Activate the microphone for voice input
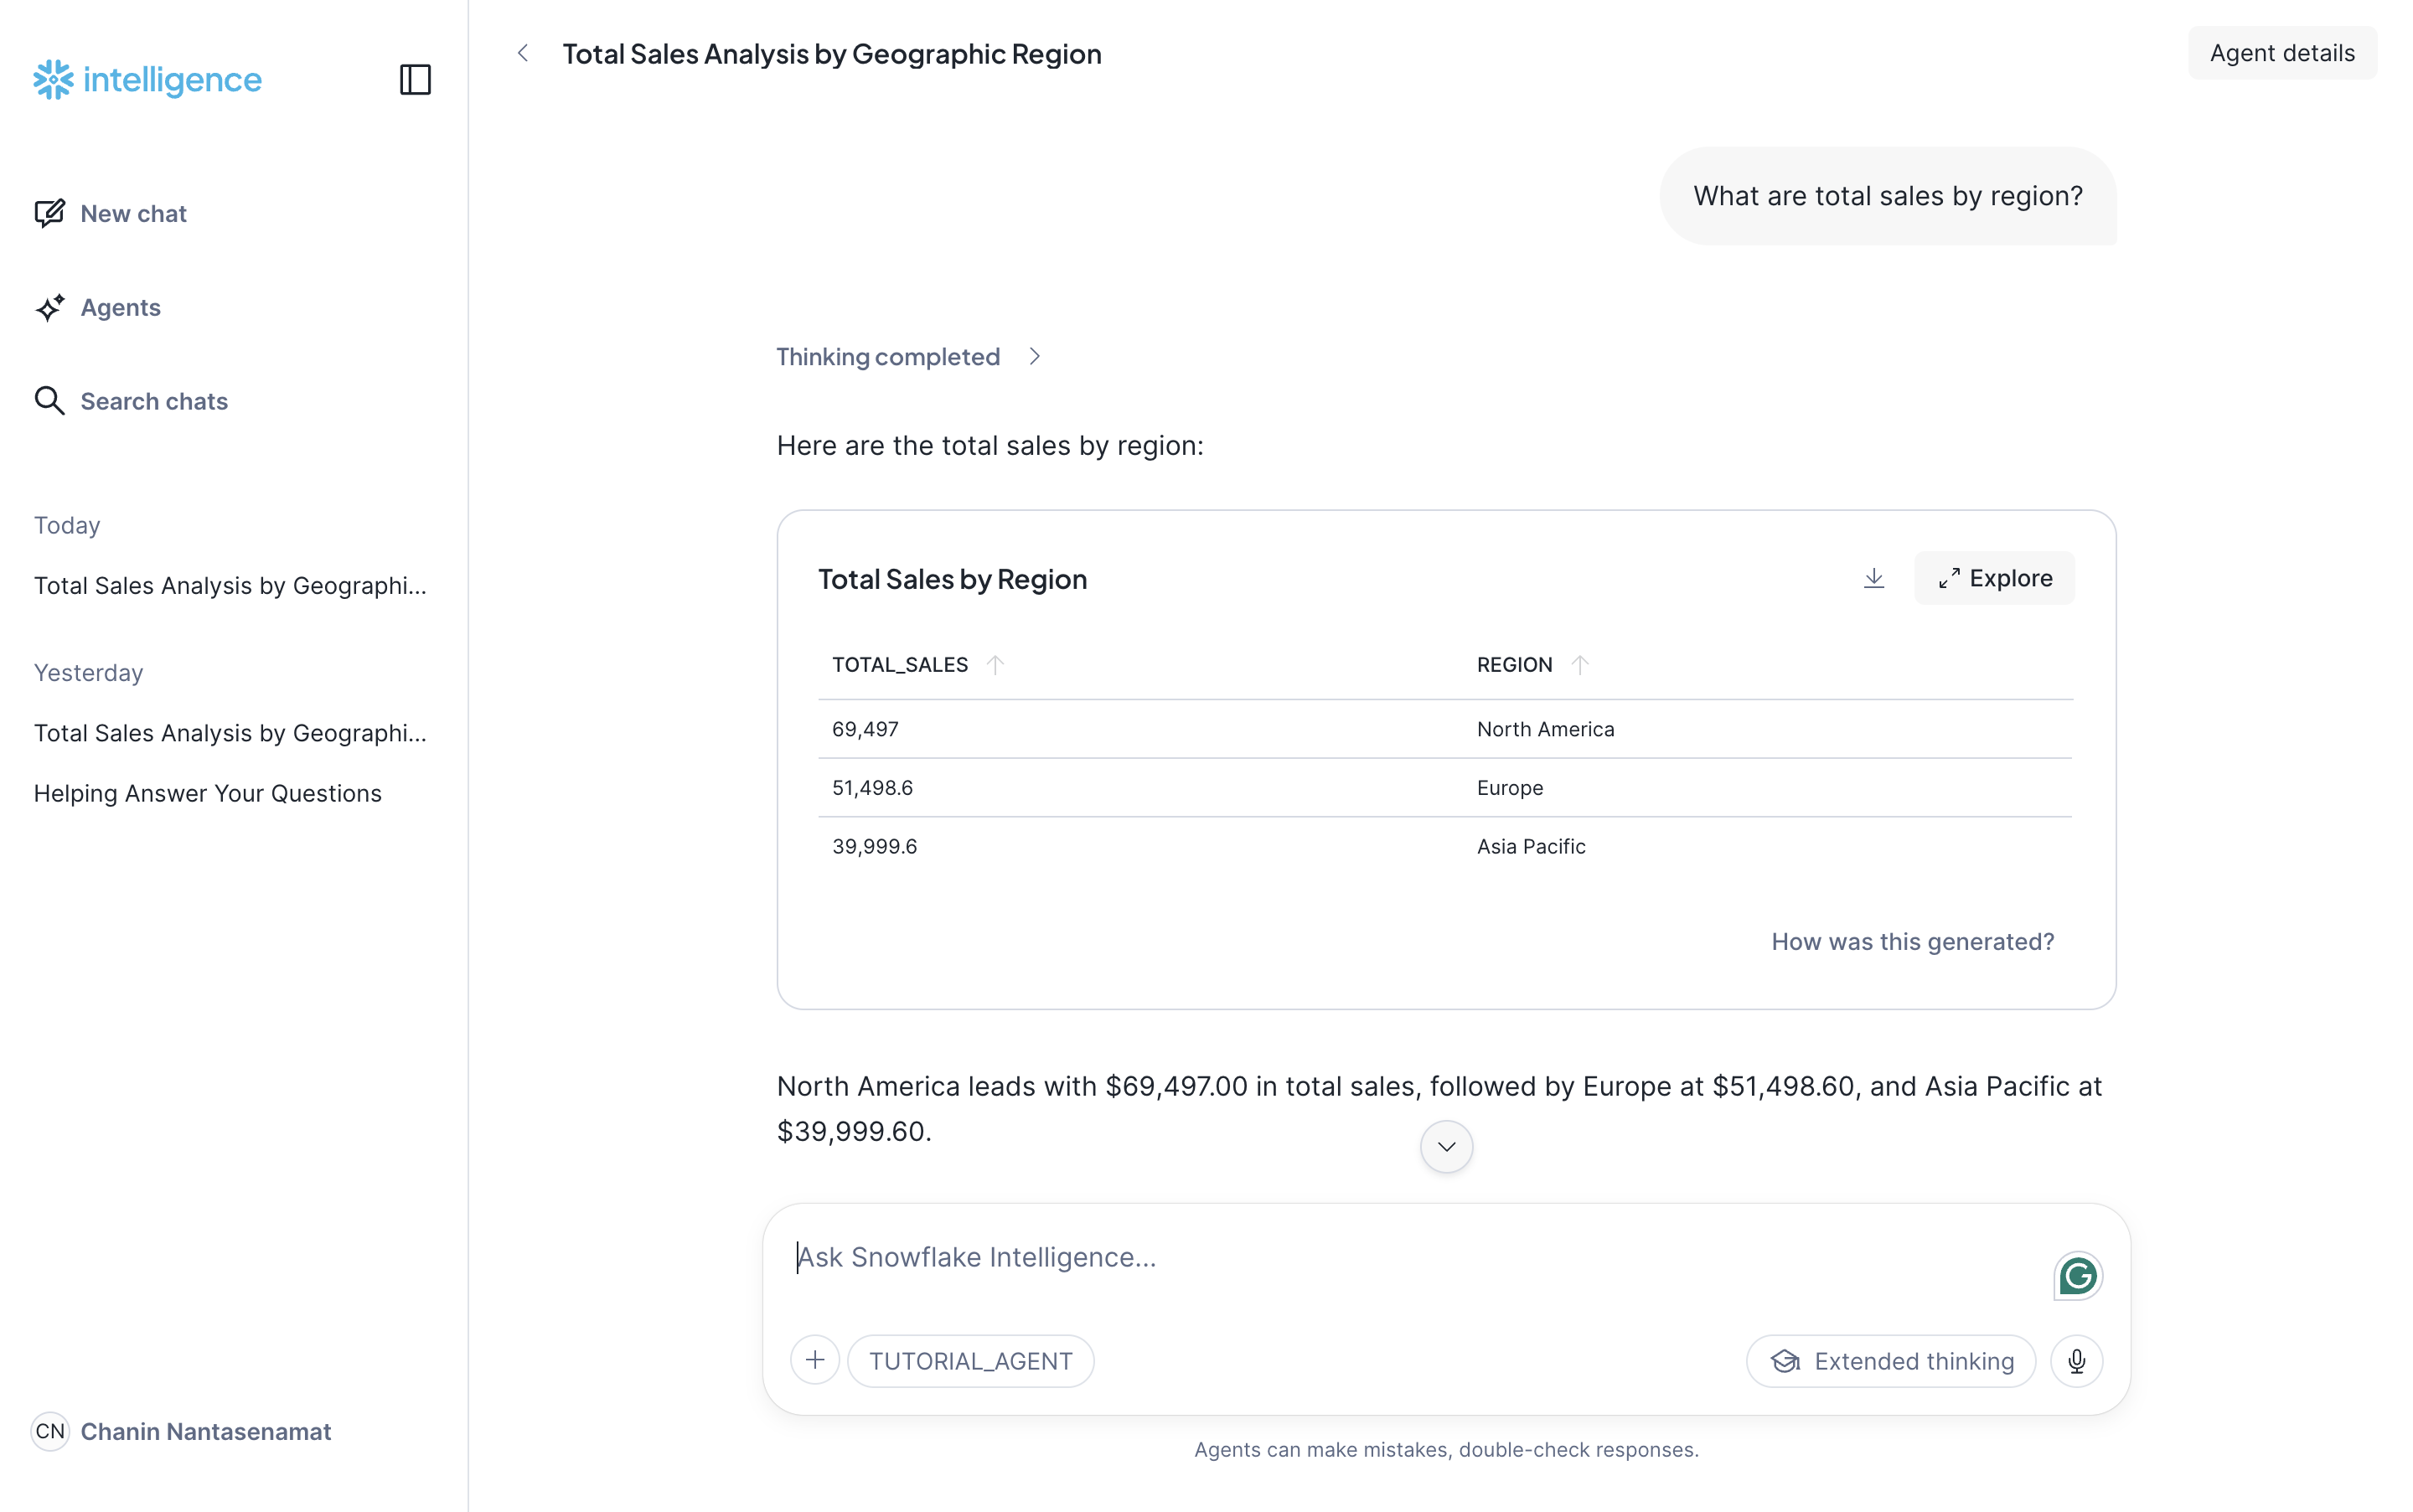 pos(2077,1360)
